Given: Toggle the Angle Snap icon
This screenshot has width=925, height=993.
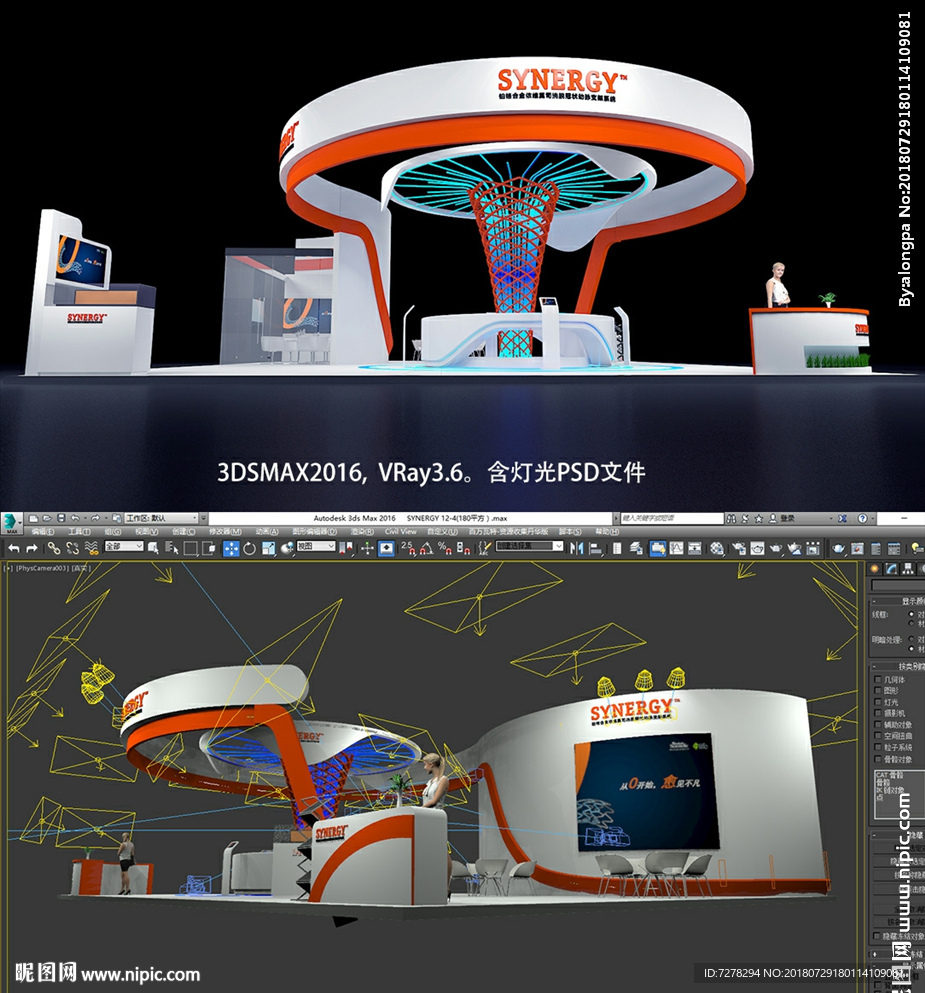Looking at the screenshot, I should [x=427, y=548].
